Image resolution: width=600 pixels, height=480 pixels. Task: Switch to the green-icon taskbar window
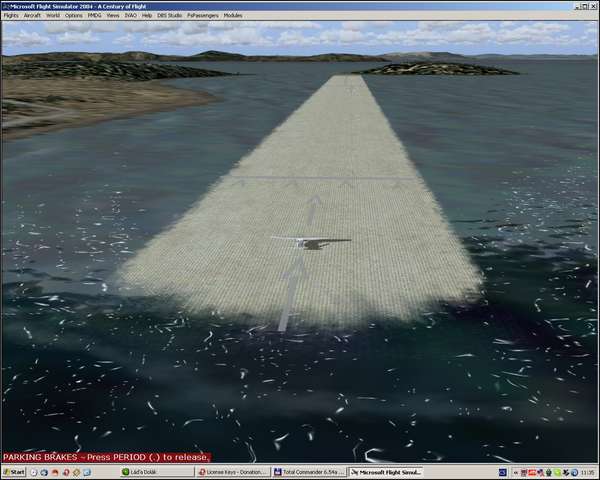click(157, 472)
